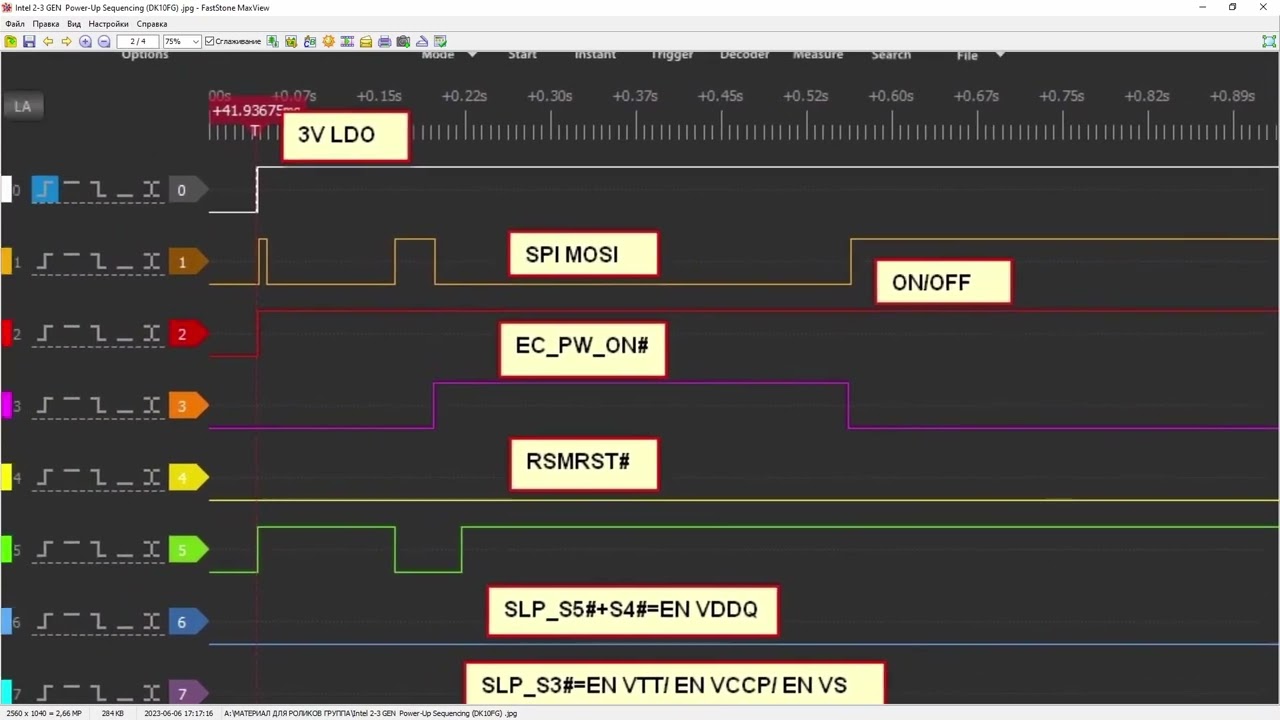Toggle the either-edge trigger on channel 5
This screenshot has width=1280, height=720.
[151, 550]
